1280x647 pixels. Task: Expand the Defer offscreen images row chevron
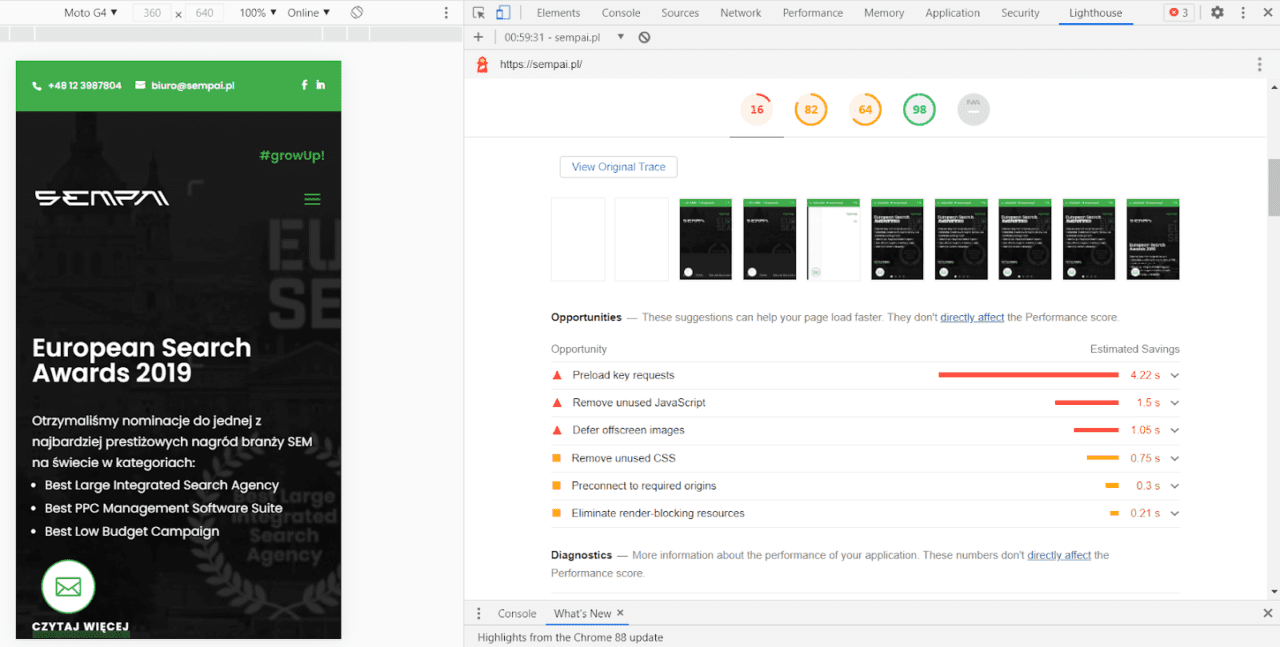1175,430
